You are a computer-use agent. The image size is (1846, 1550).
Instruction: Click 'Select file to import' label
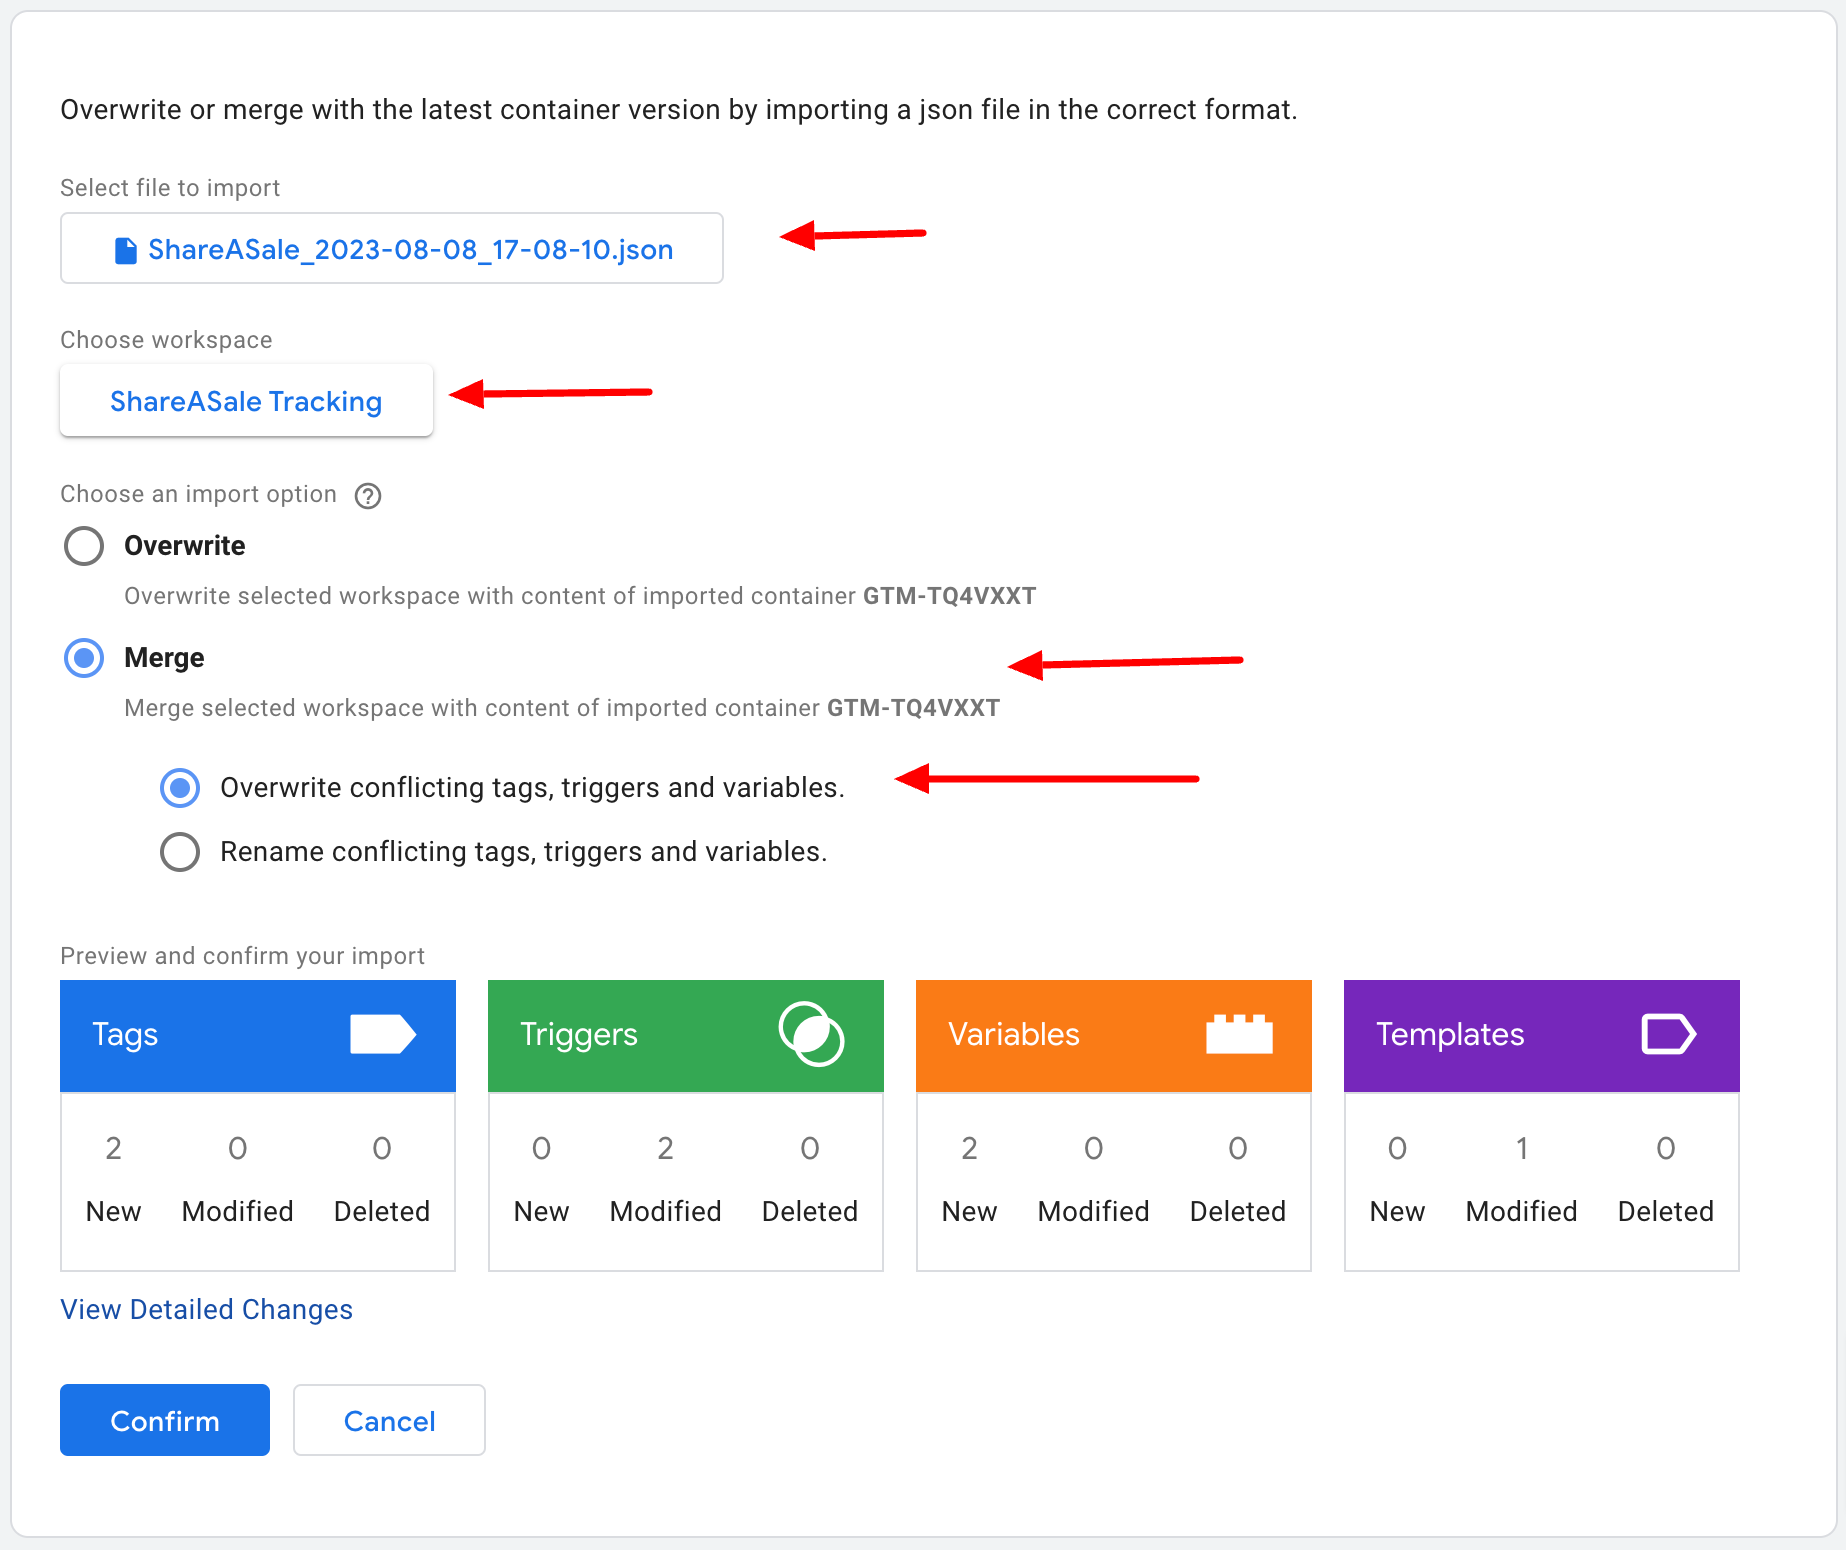point(170,188)
